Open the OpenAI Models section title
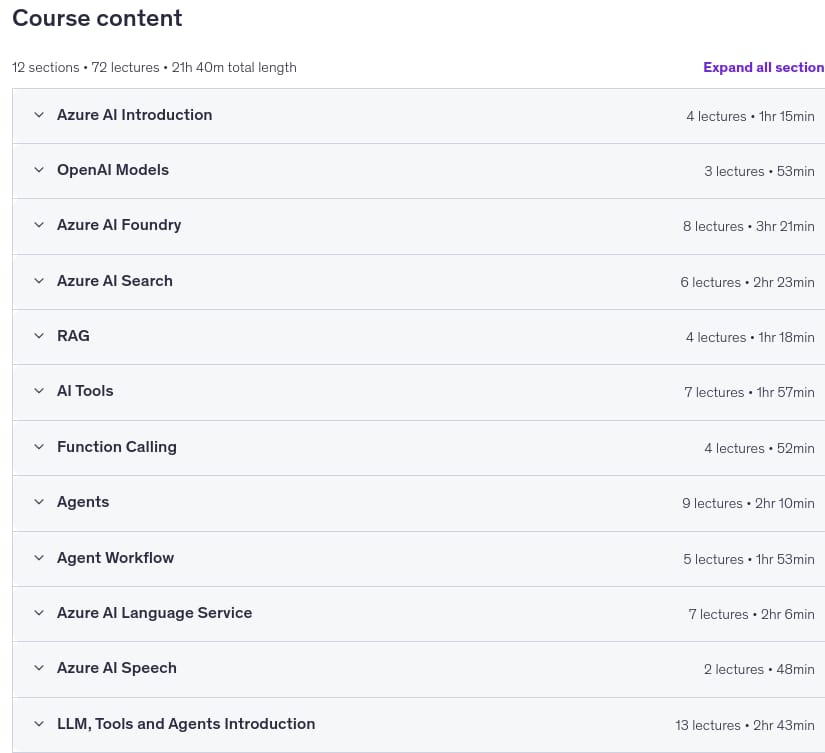 113,170
